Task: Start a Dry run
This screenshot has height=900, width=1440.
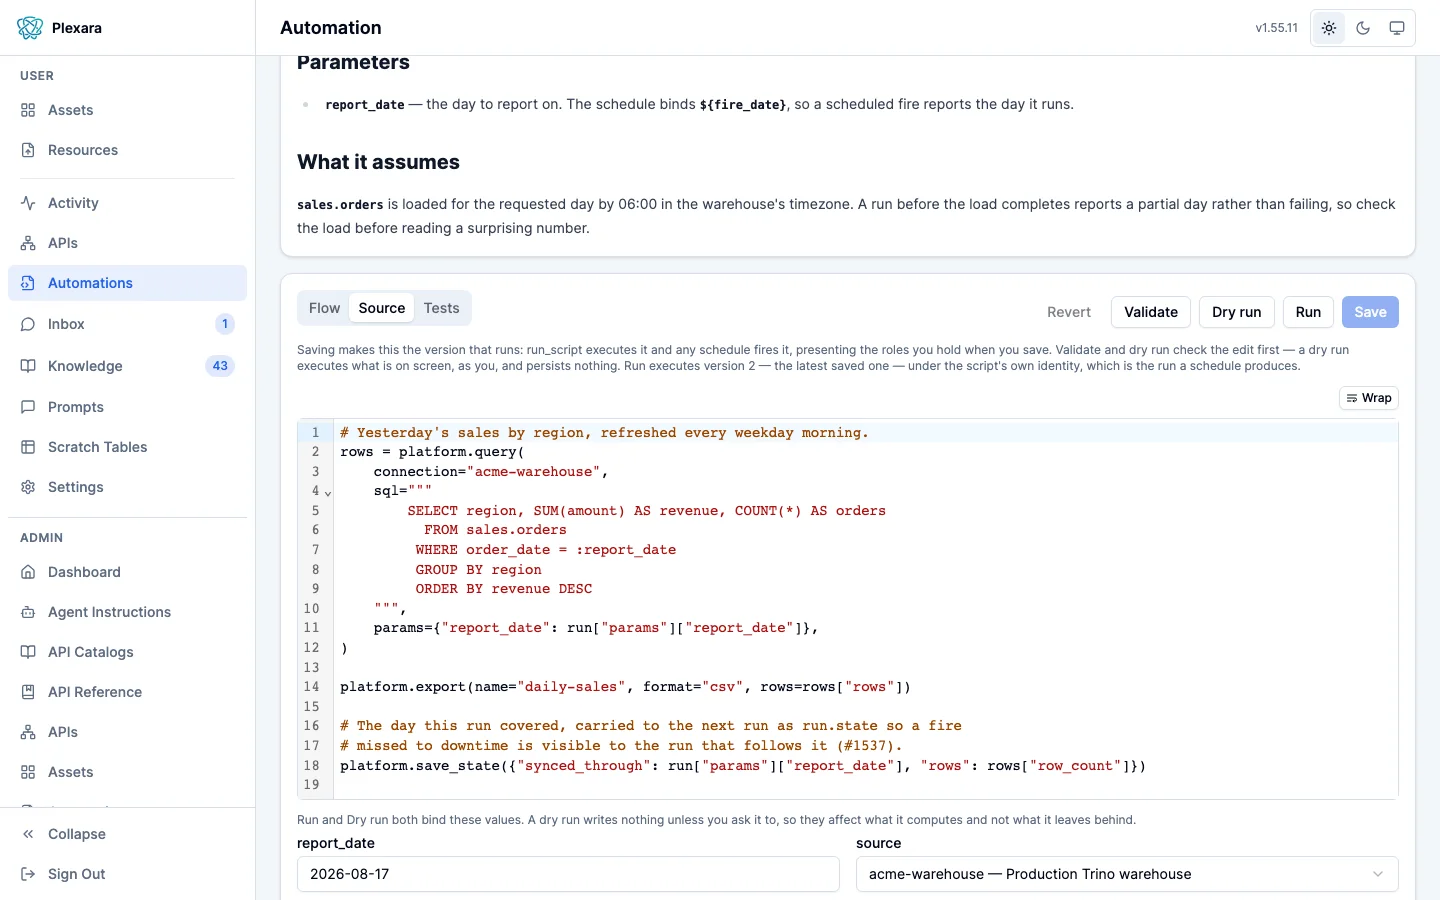Action: (x=1237, y=312)
